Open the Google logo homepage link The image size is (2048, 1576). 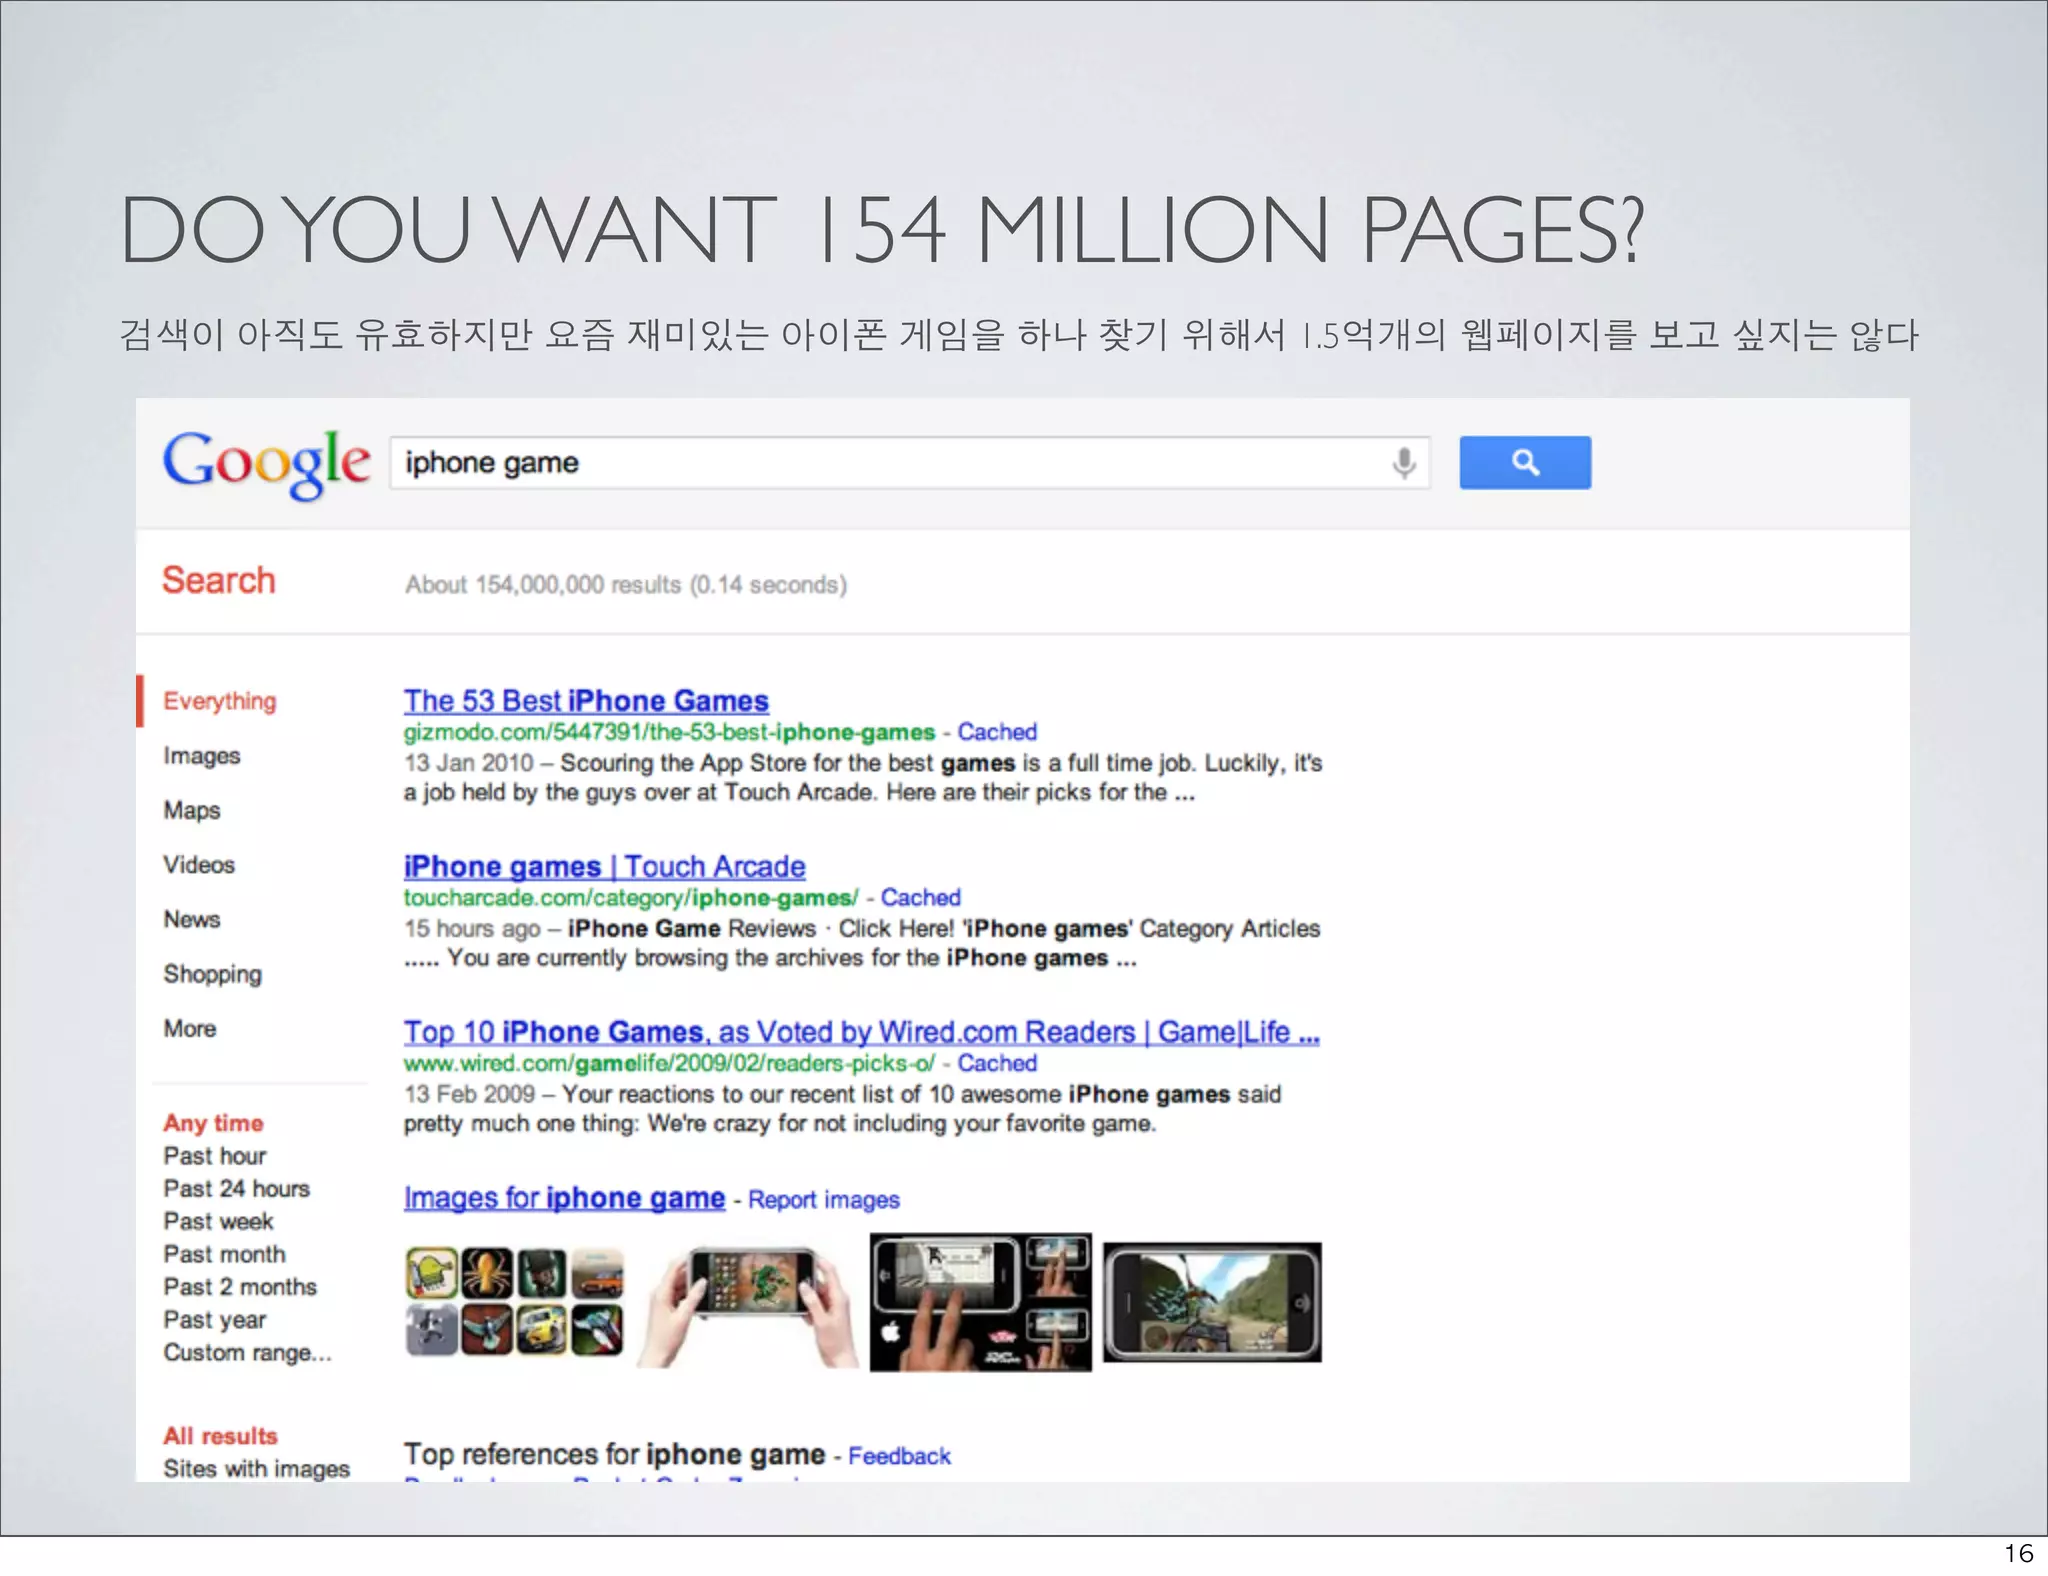click(266, 463)
